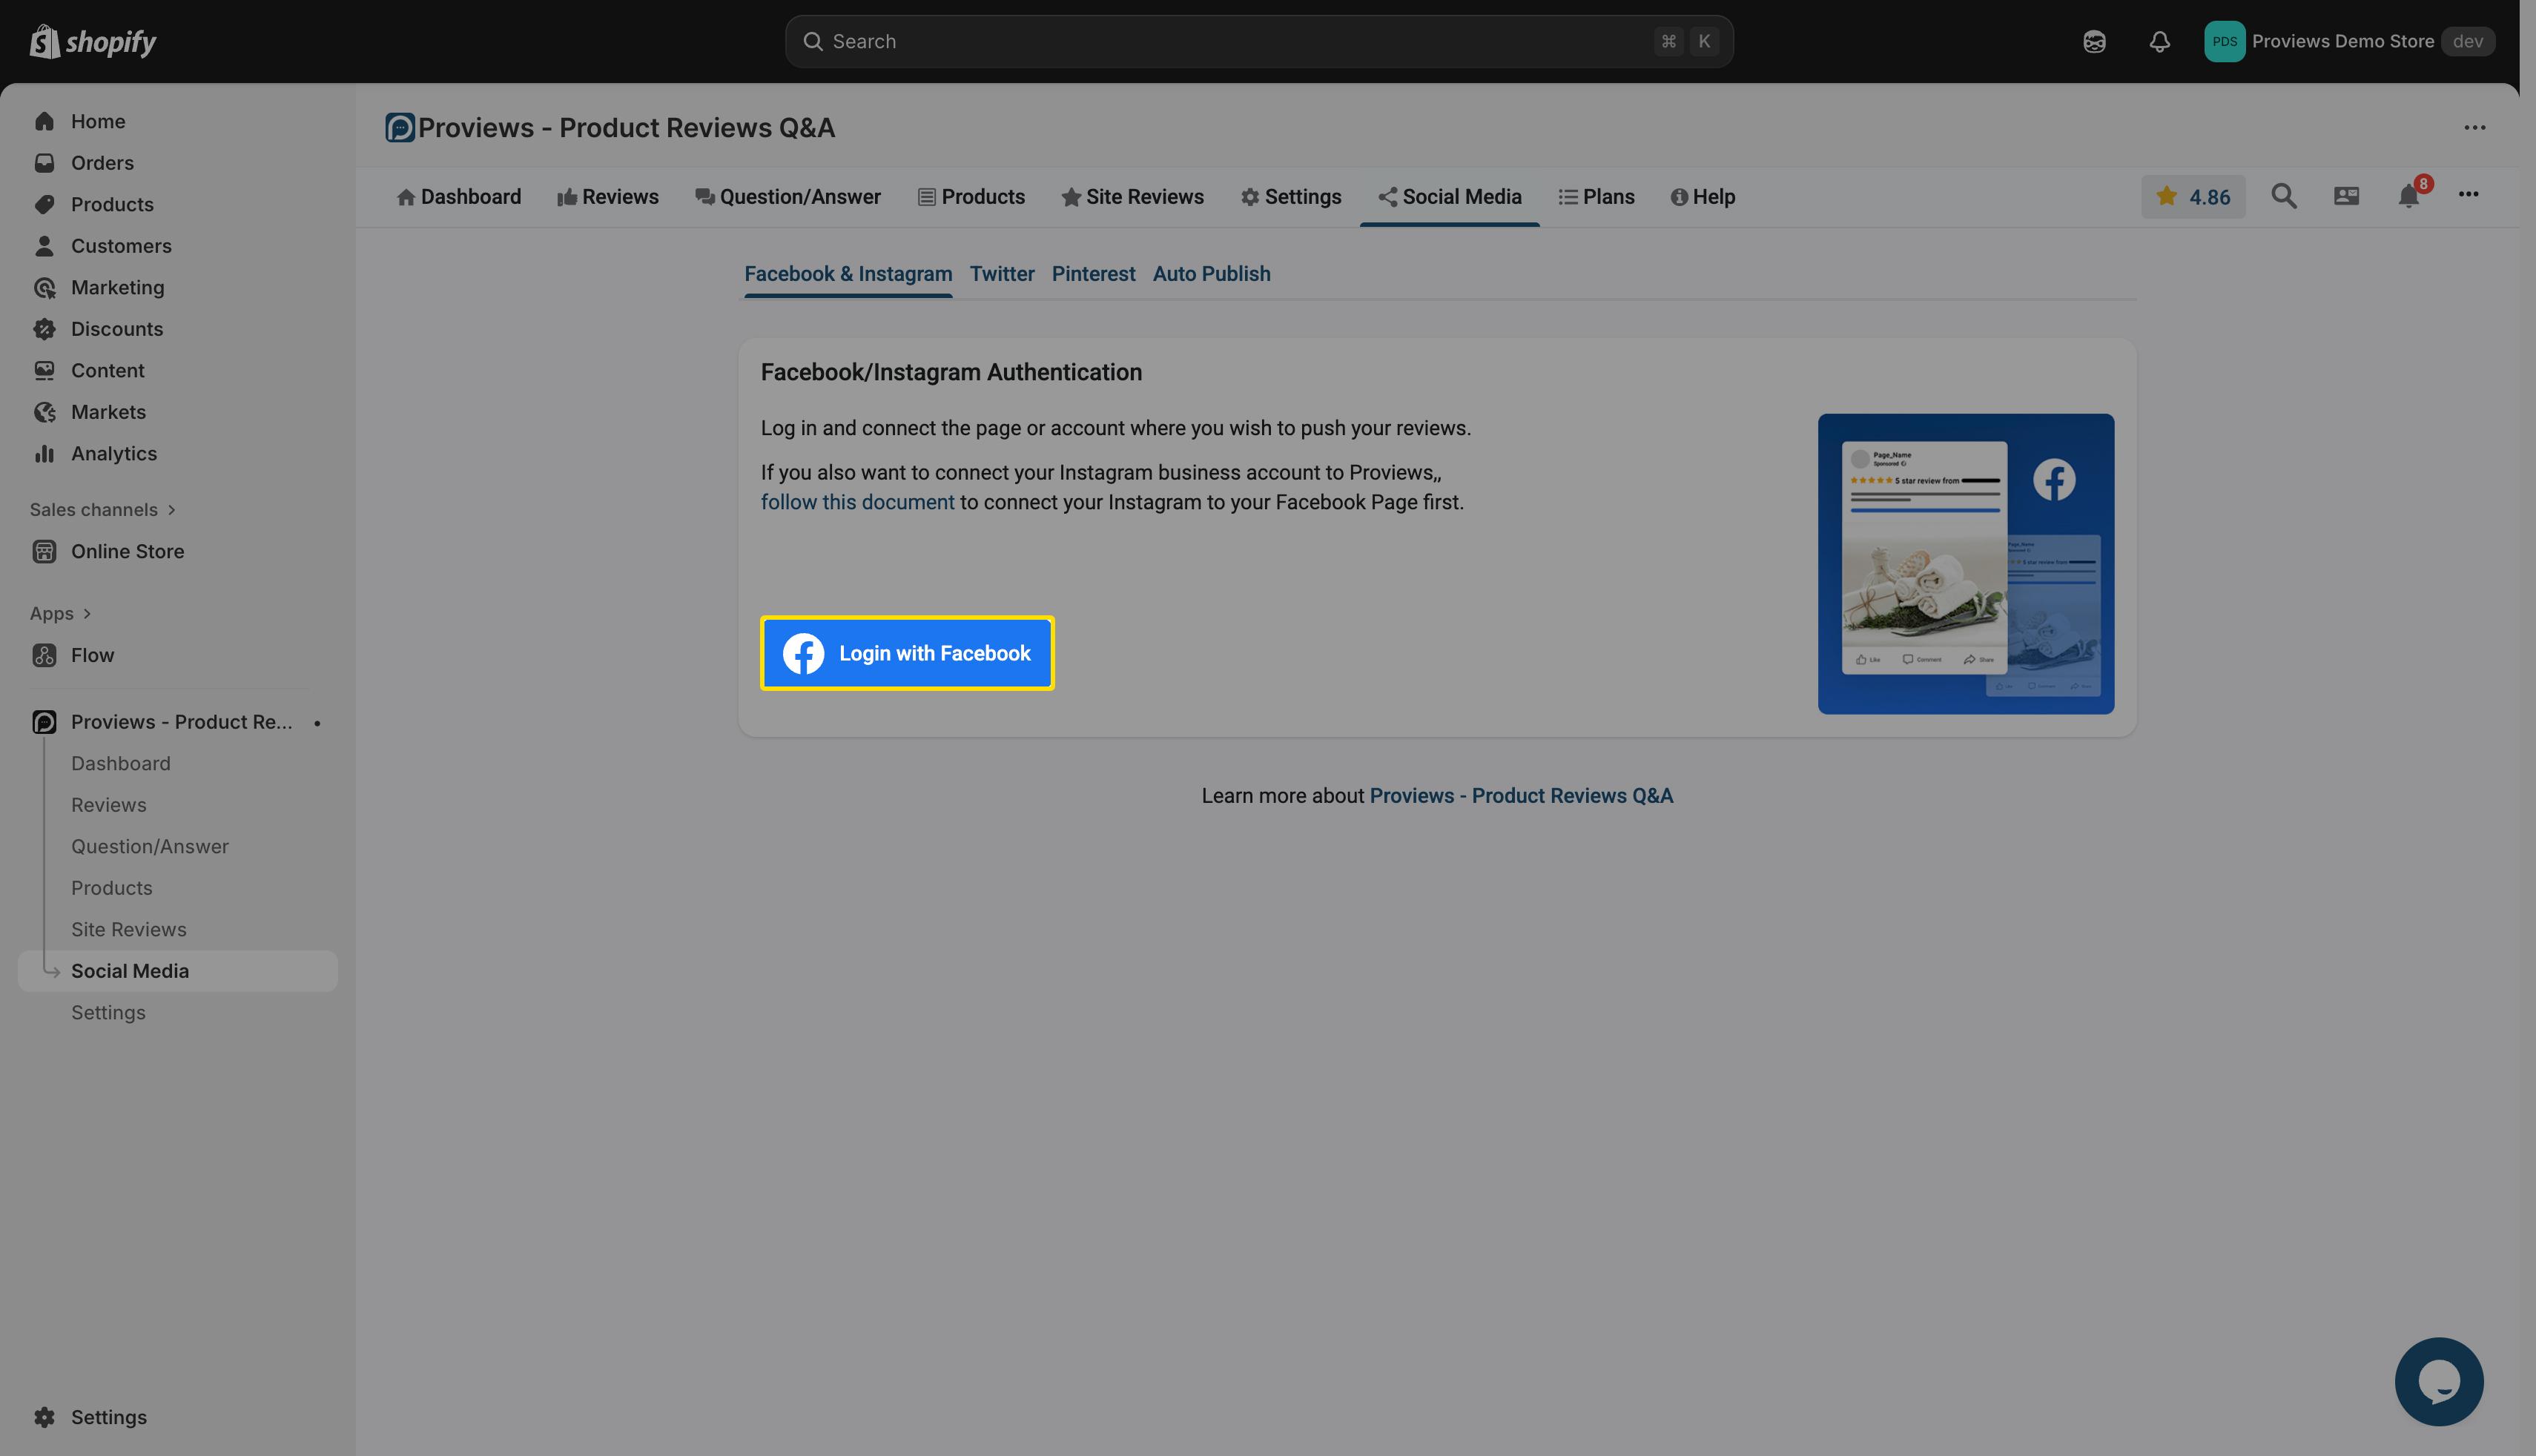Screen dimensions: 2536x1456
Task: Open Proviews notifications bell with badge
Action: [x=2409, y=196]
